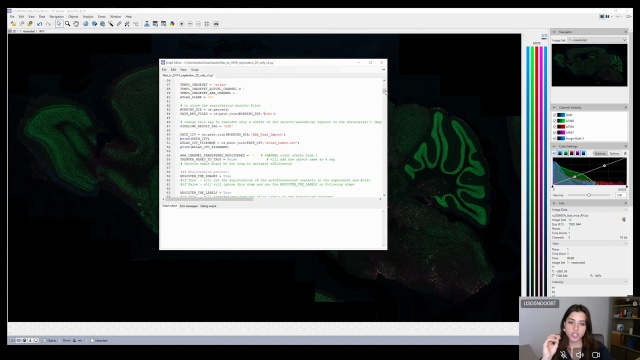Open the File menu of main window

(12, 17)
